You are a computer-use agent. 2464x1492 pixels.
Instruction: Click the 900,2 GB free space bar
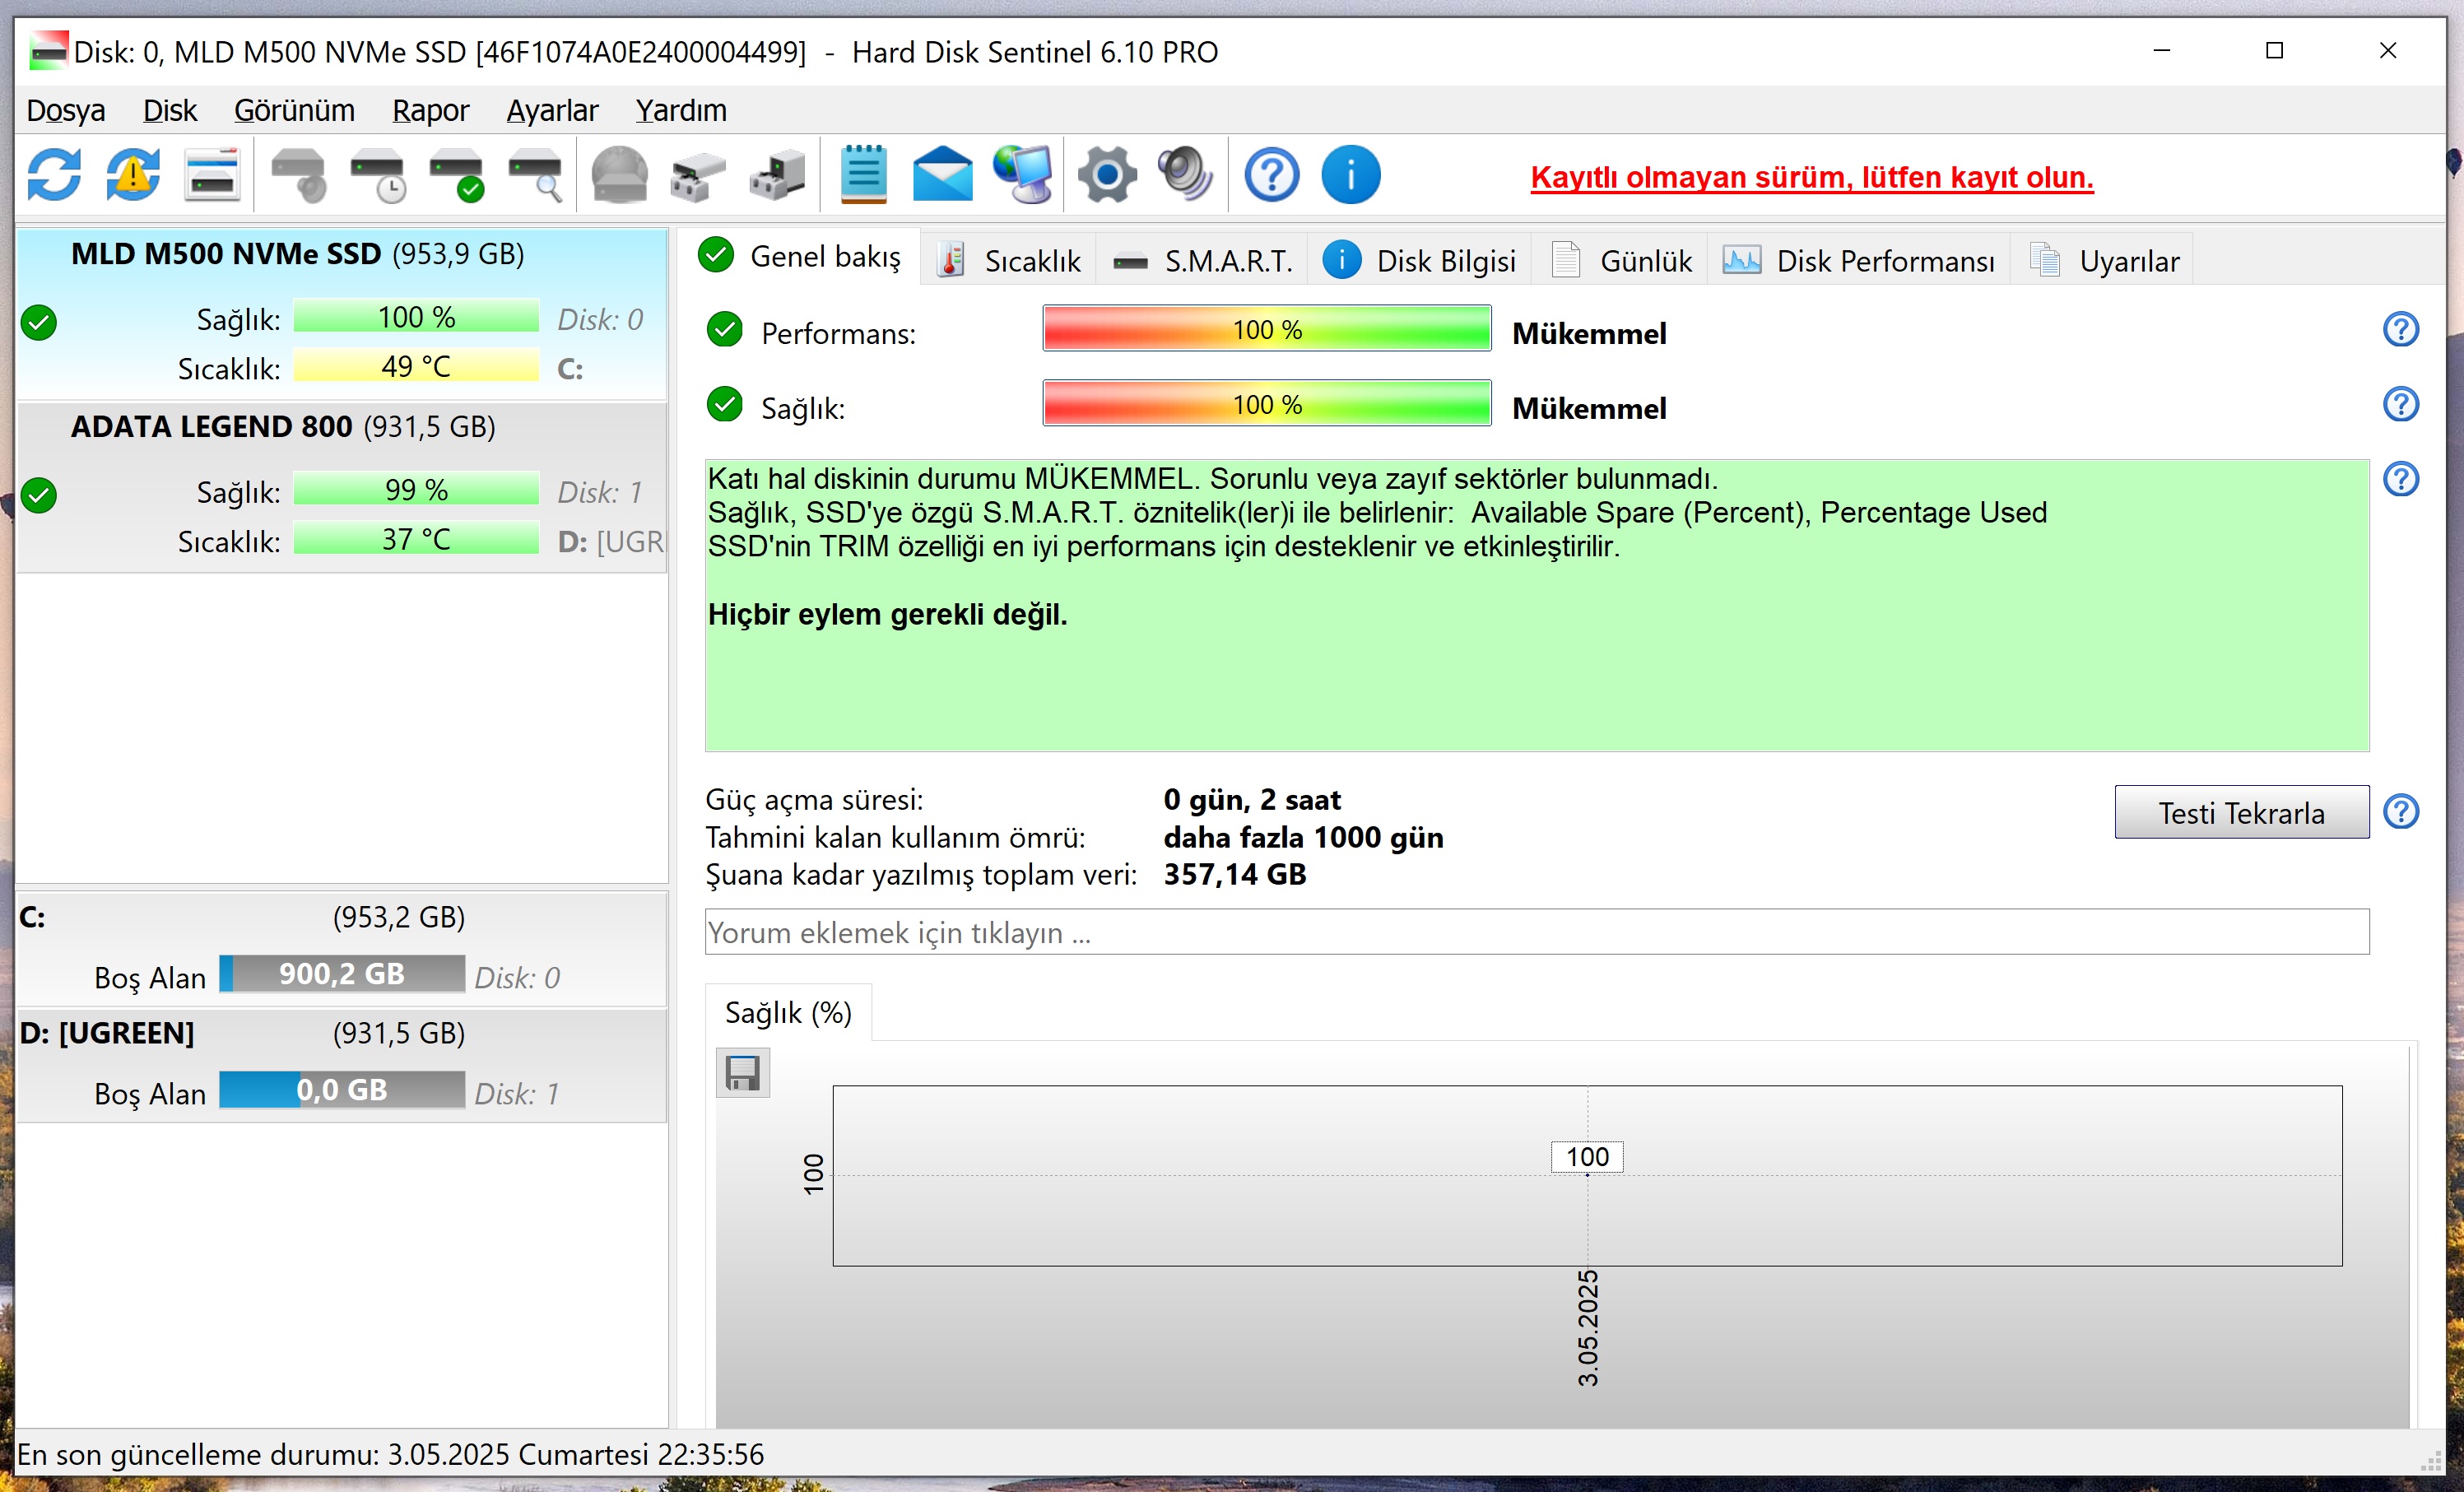342,973
